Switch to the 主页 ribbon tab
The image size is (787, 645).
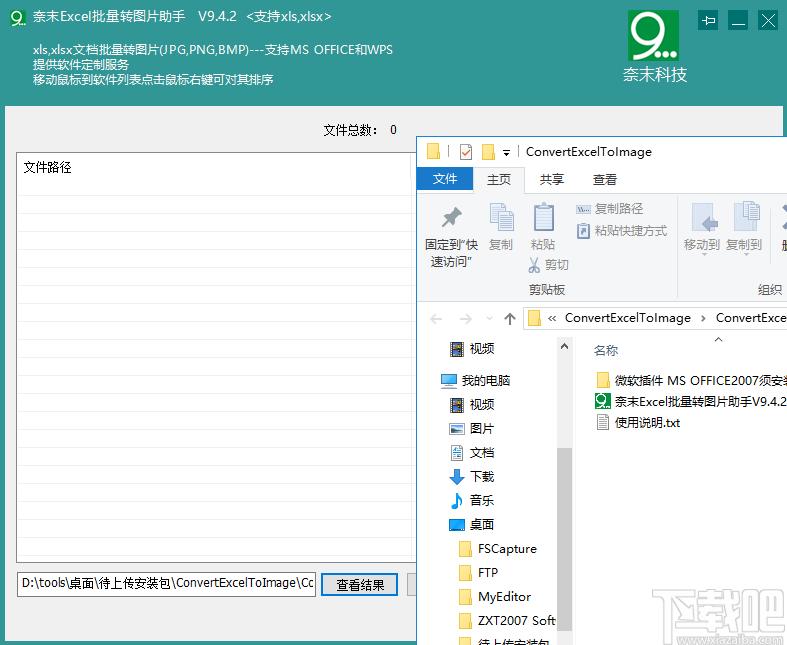coord(499,179)
